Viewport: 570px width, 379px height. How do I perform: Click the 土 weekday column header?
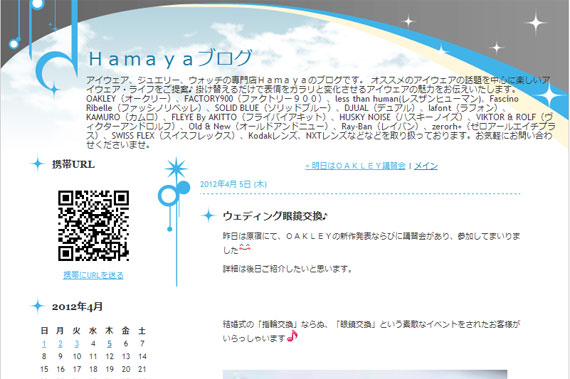[x=142, y=331]
